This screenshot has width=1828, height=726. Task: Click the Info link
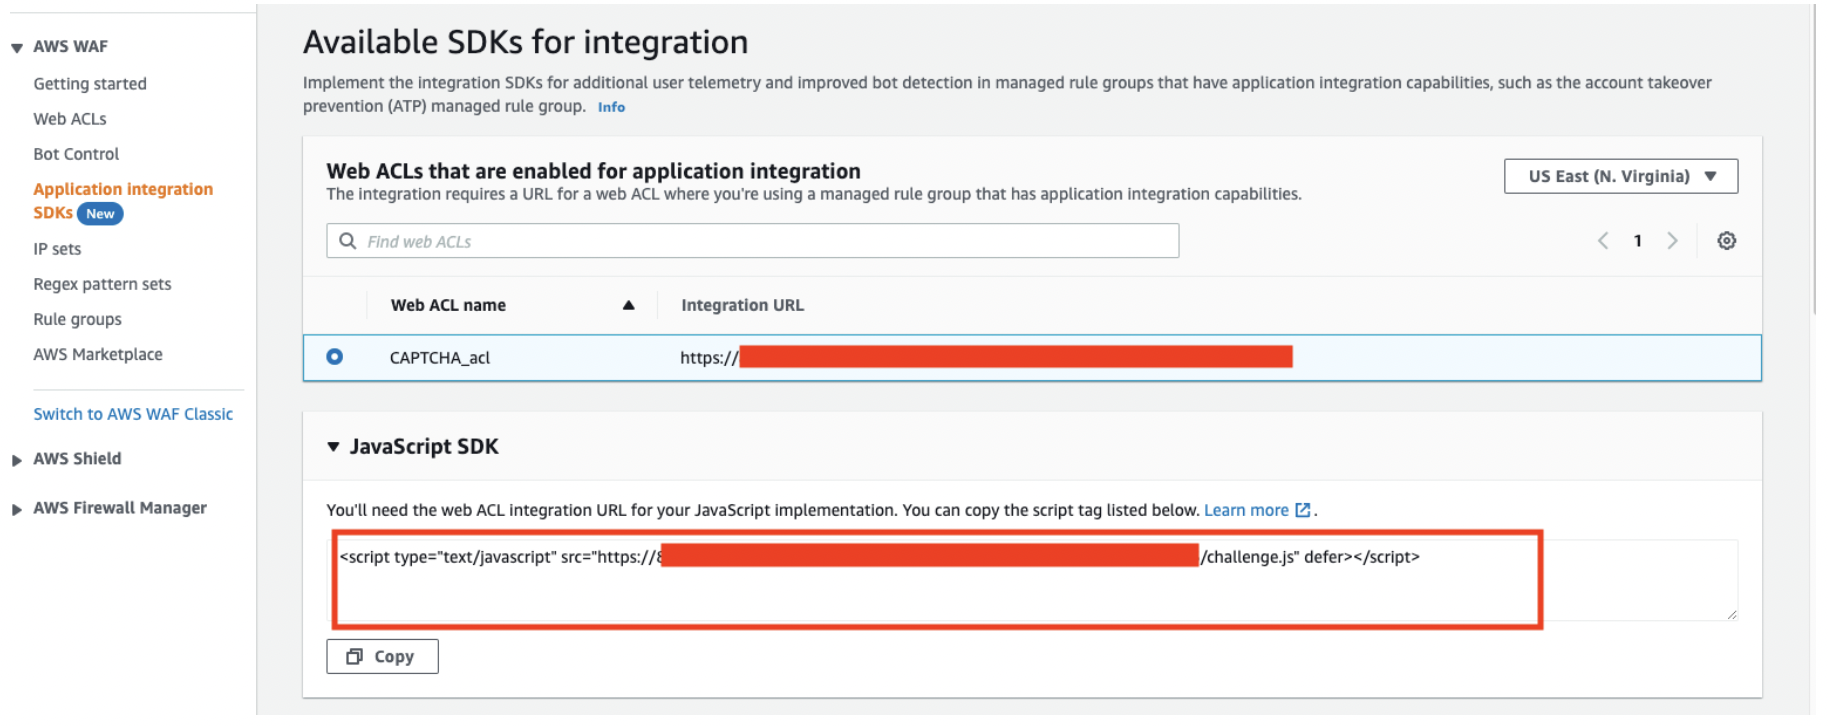point(611,107)
